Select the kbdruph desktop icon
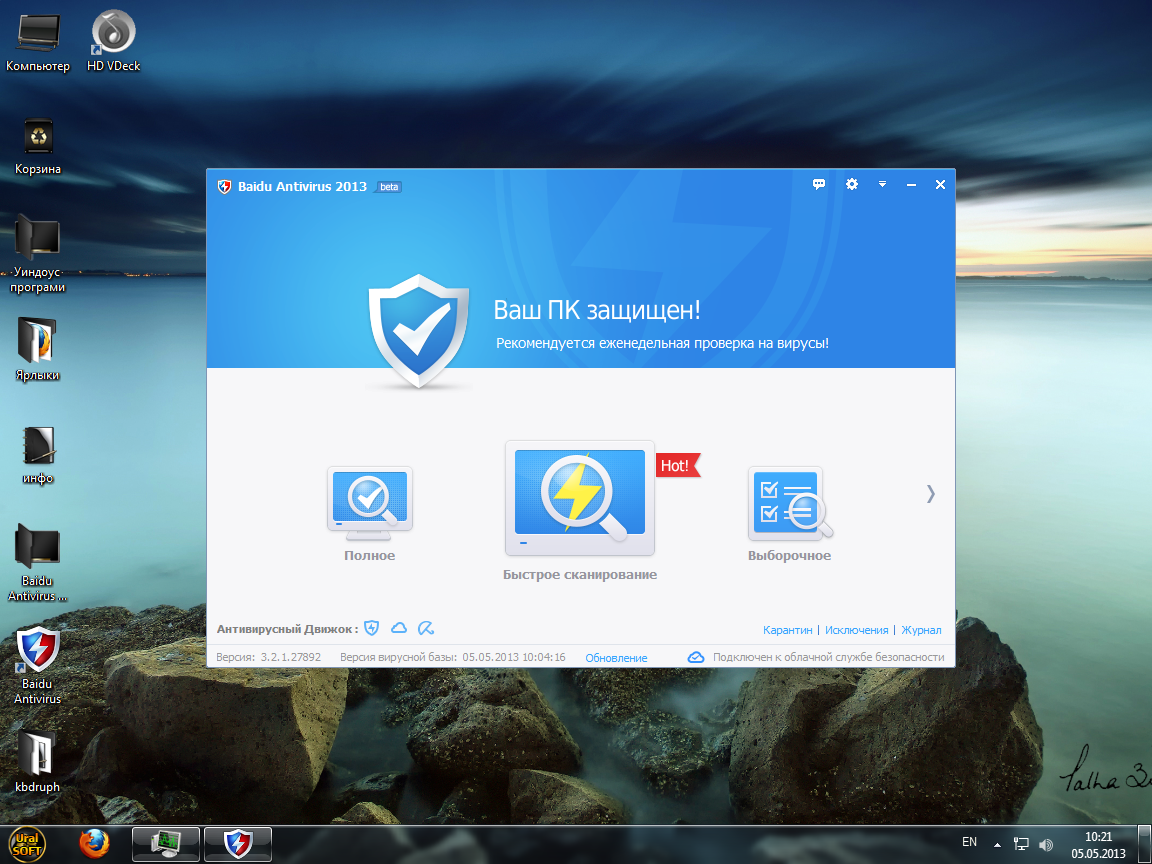Screen dimensions: 1152x864 point(37,761)
